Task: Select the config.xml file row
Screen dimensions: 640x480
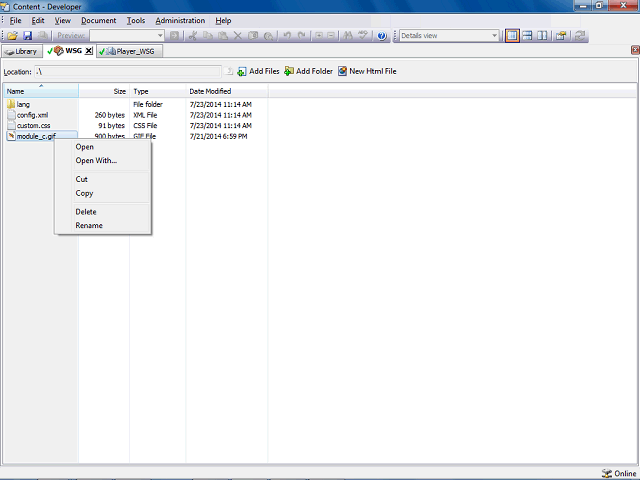Action: 33,115
